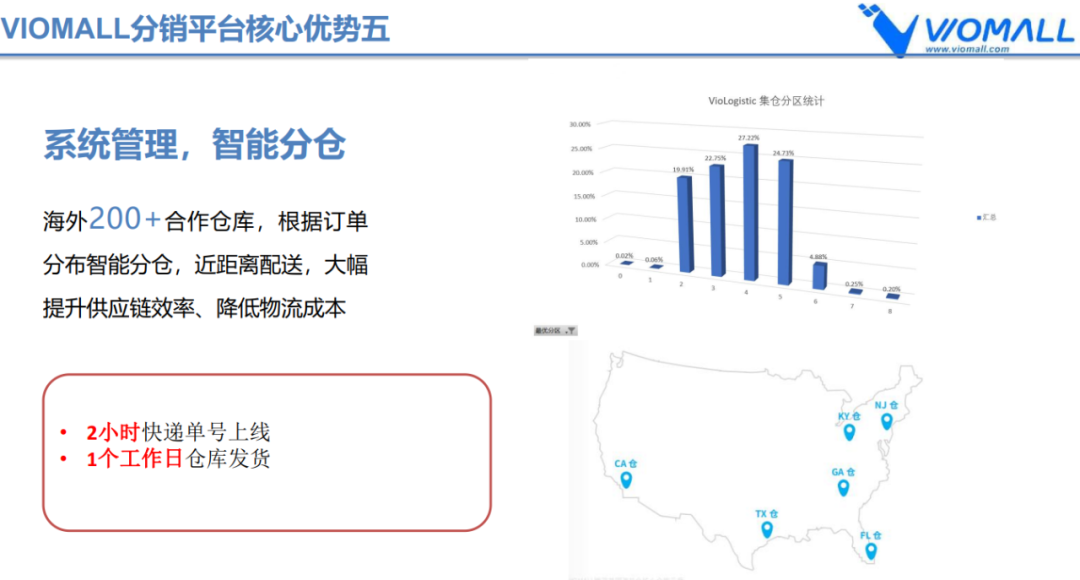This screenshot has height=580, width=1080.
Task: Click the TX warehouse map pin
Action: [x=765, y=529]
